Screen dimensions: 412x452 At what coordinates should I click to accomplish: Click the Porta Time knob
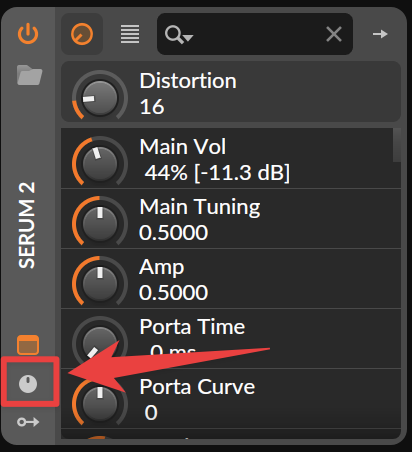coord(100,342)
